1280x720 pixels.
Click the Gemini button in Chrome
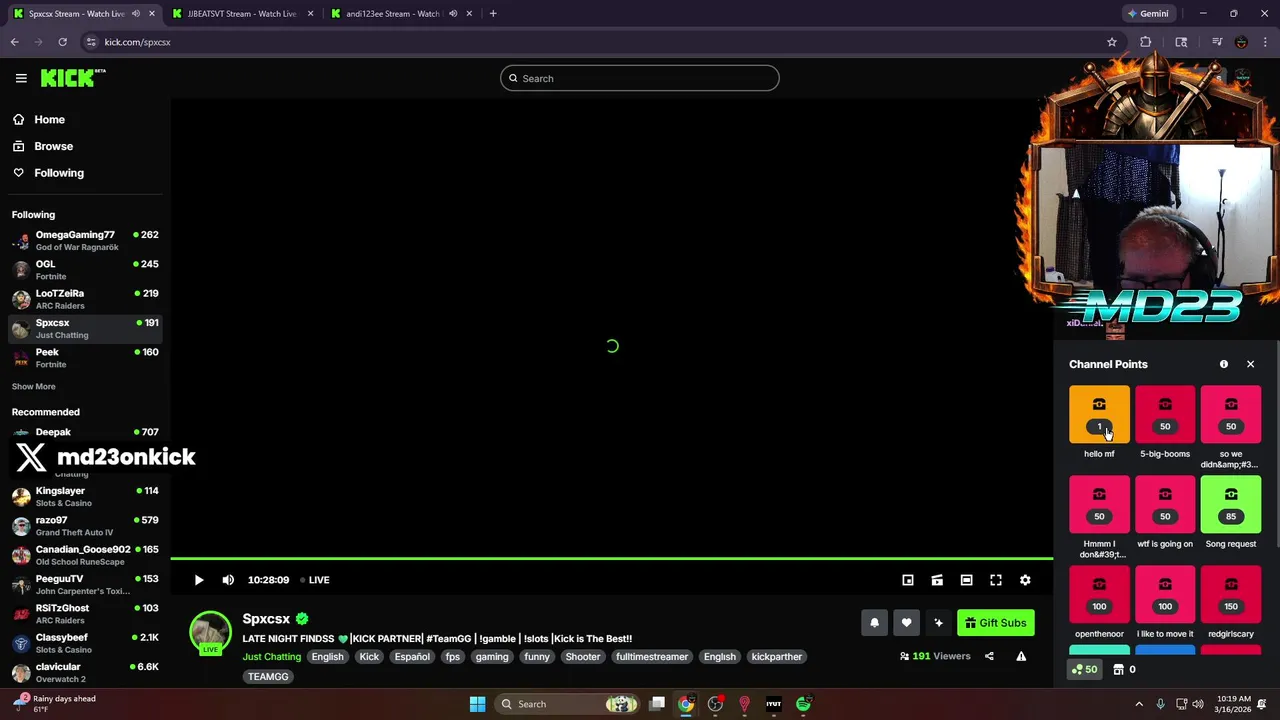coord(1147,14)
